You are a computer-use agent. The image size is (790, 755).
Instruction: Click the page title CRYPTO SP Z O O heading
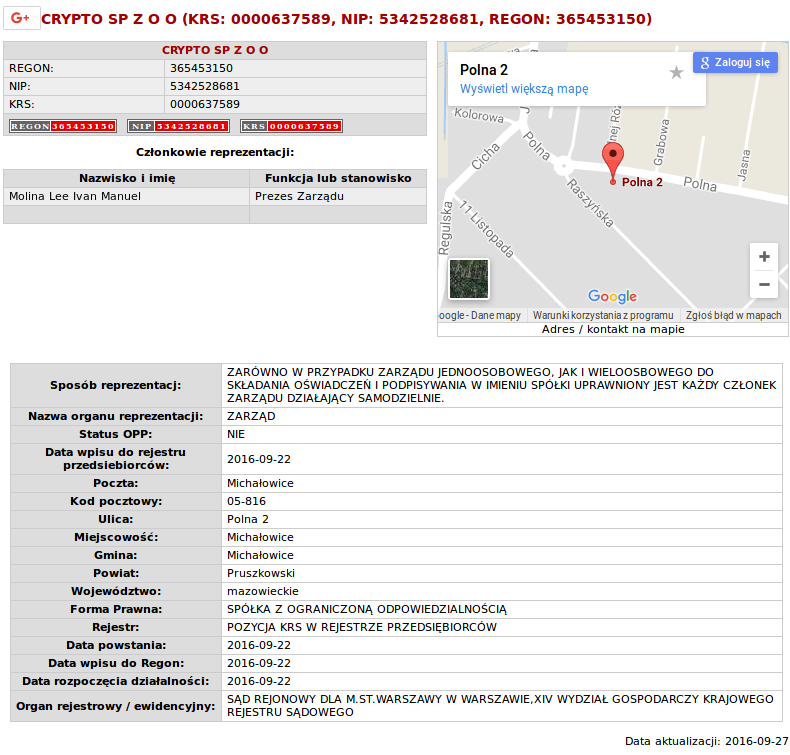click(x=346, y=19)
